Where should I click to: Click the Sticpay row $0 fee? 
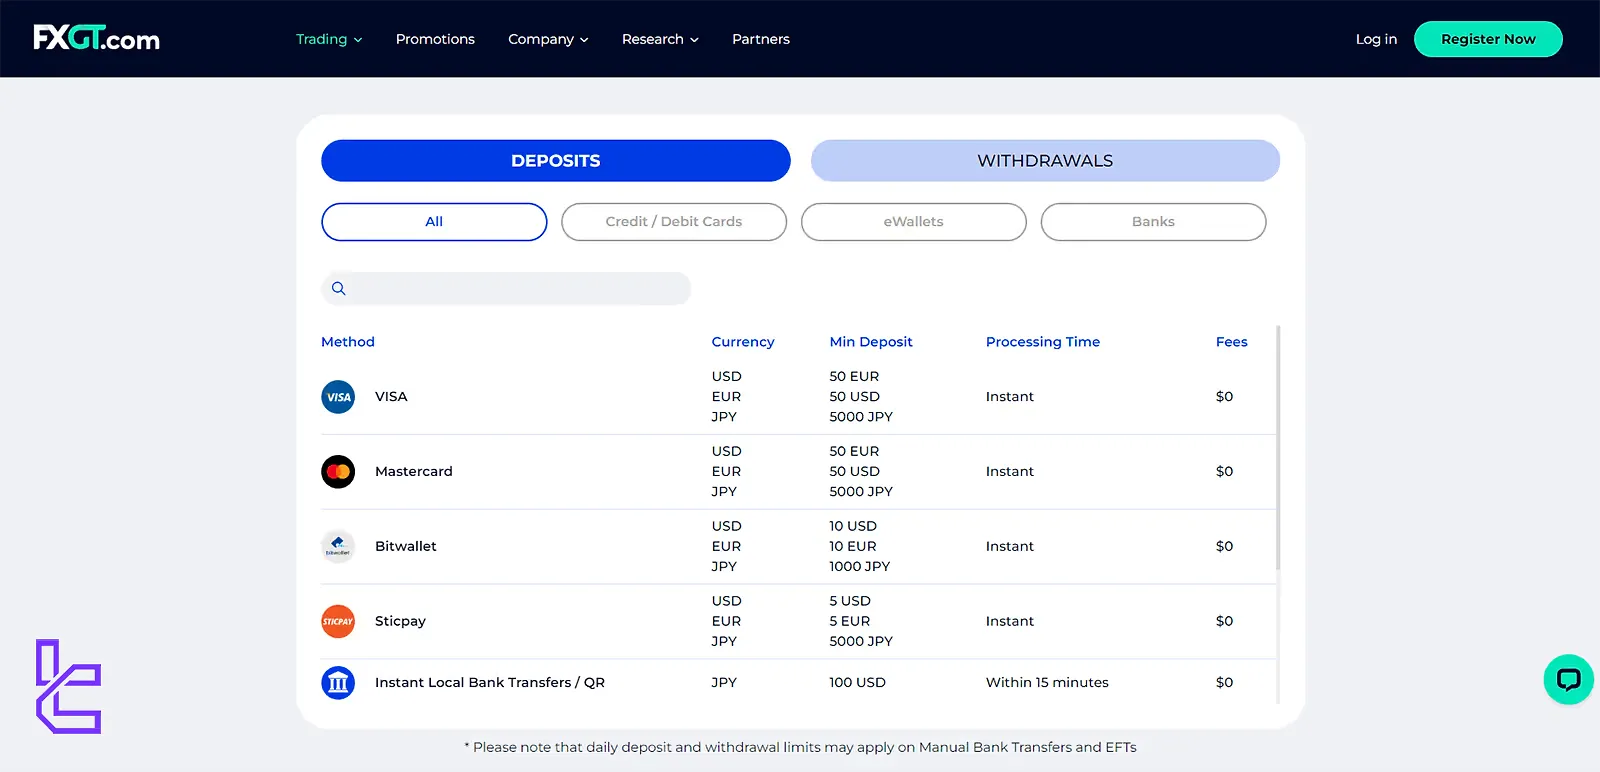[x=1225, y=622]
